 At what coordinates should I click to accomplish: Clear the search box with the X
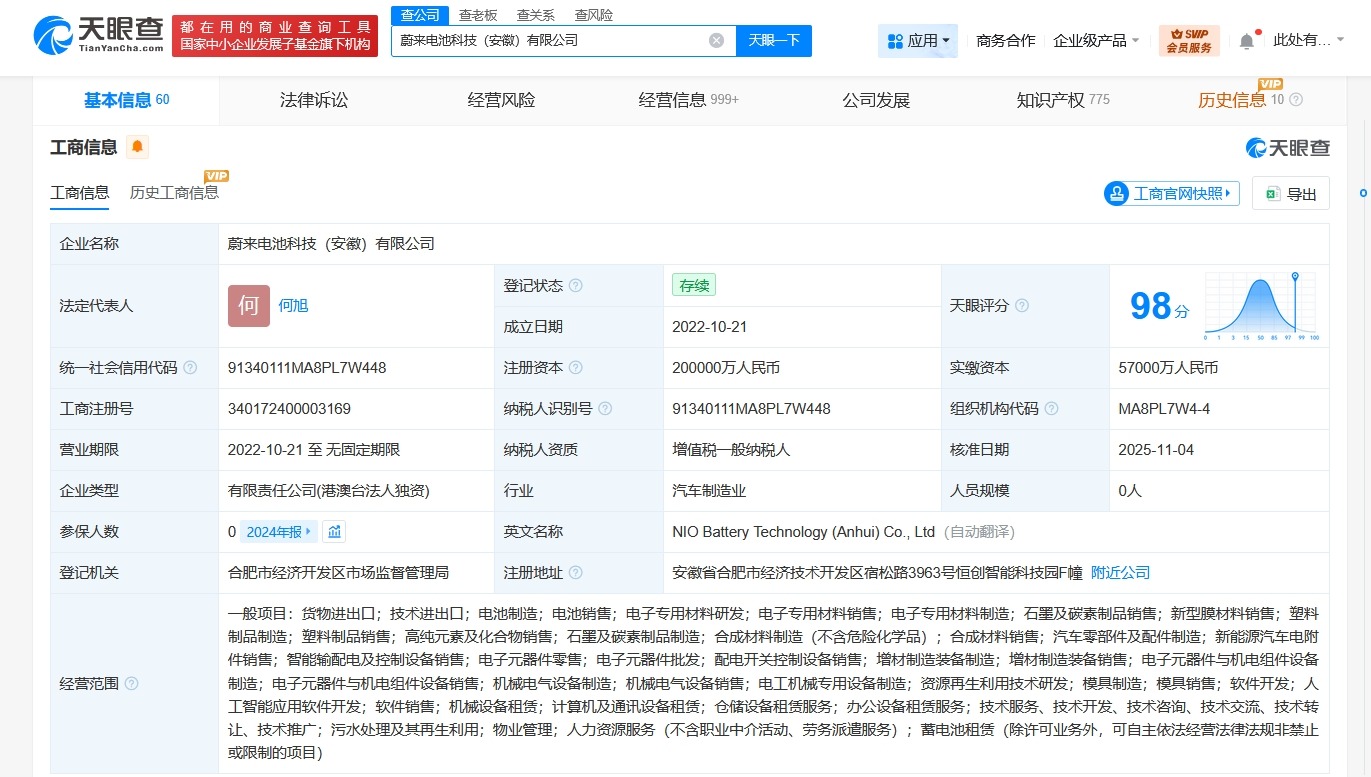[715, 40]
